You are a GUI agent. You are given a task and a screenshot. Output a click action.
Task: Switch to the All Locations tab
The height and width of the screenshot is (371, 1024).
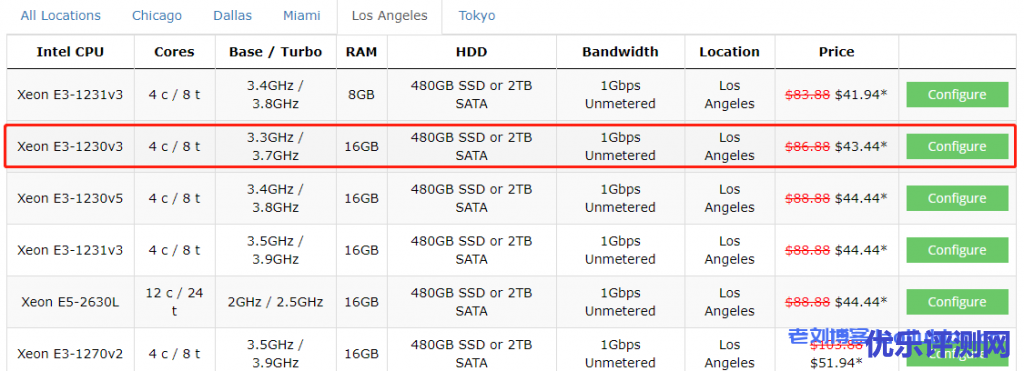tap(61, 16)
